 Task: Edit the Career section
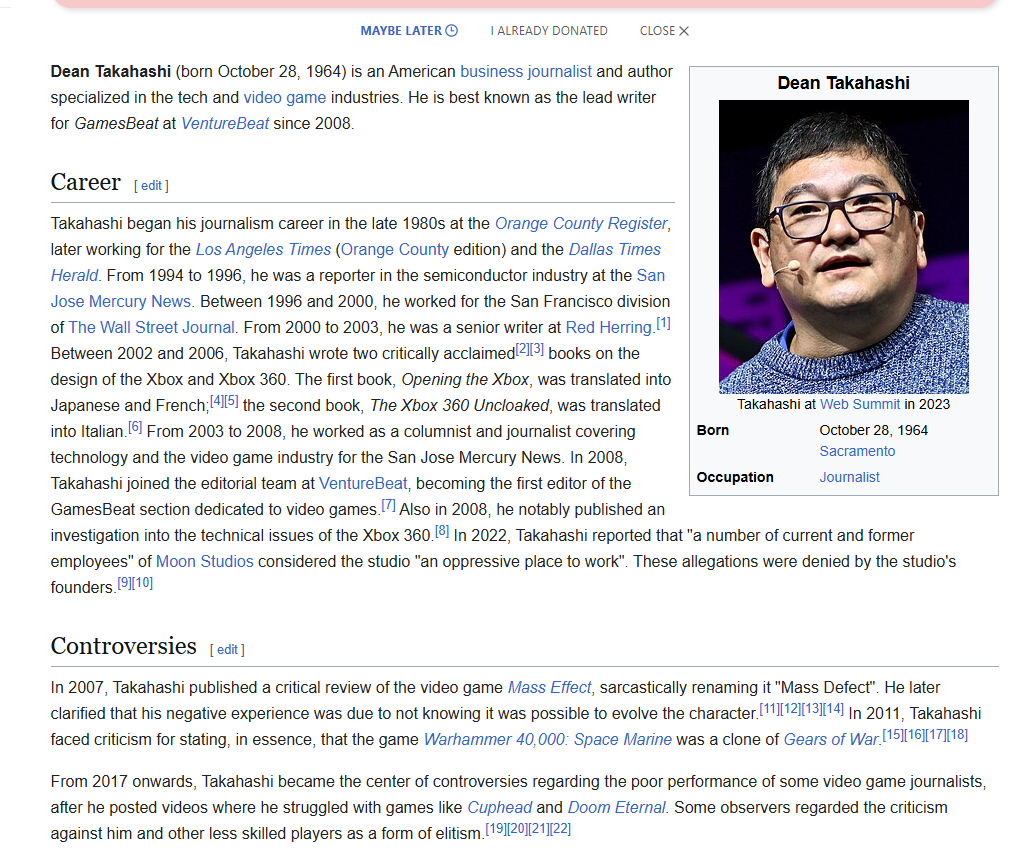[151, 186]
